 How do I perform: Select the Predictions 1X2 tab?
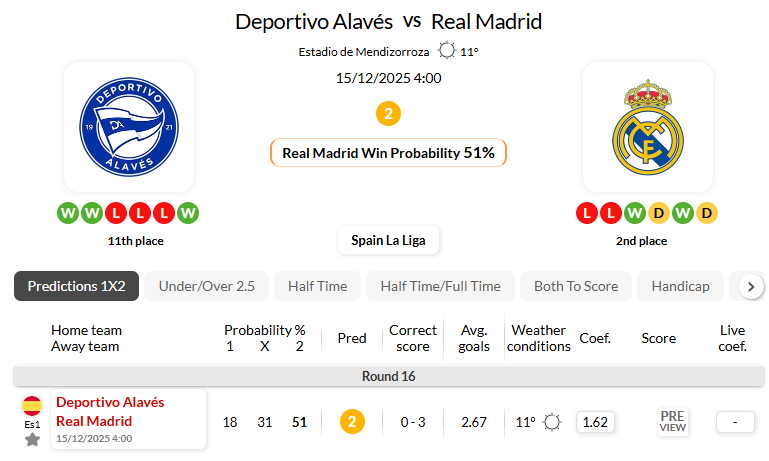76,286
